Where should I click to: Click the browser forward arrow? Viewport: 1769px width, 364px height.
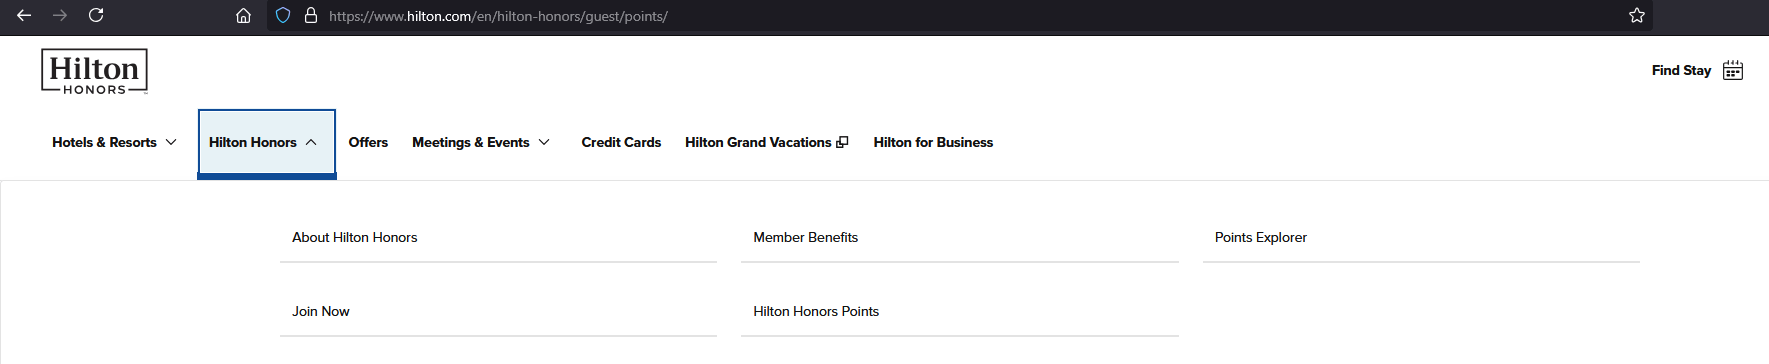pyautogui.click(x=60, y=15)
